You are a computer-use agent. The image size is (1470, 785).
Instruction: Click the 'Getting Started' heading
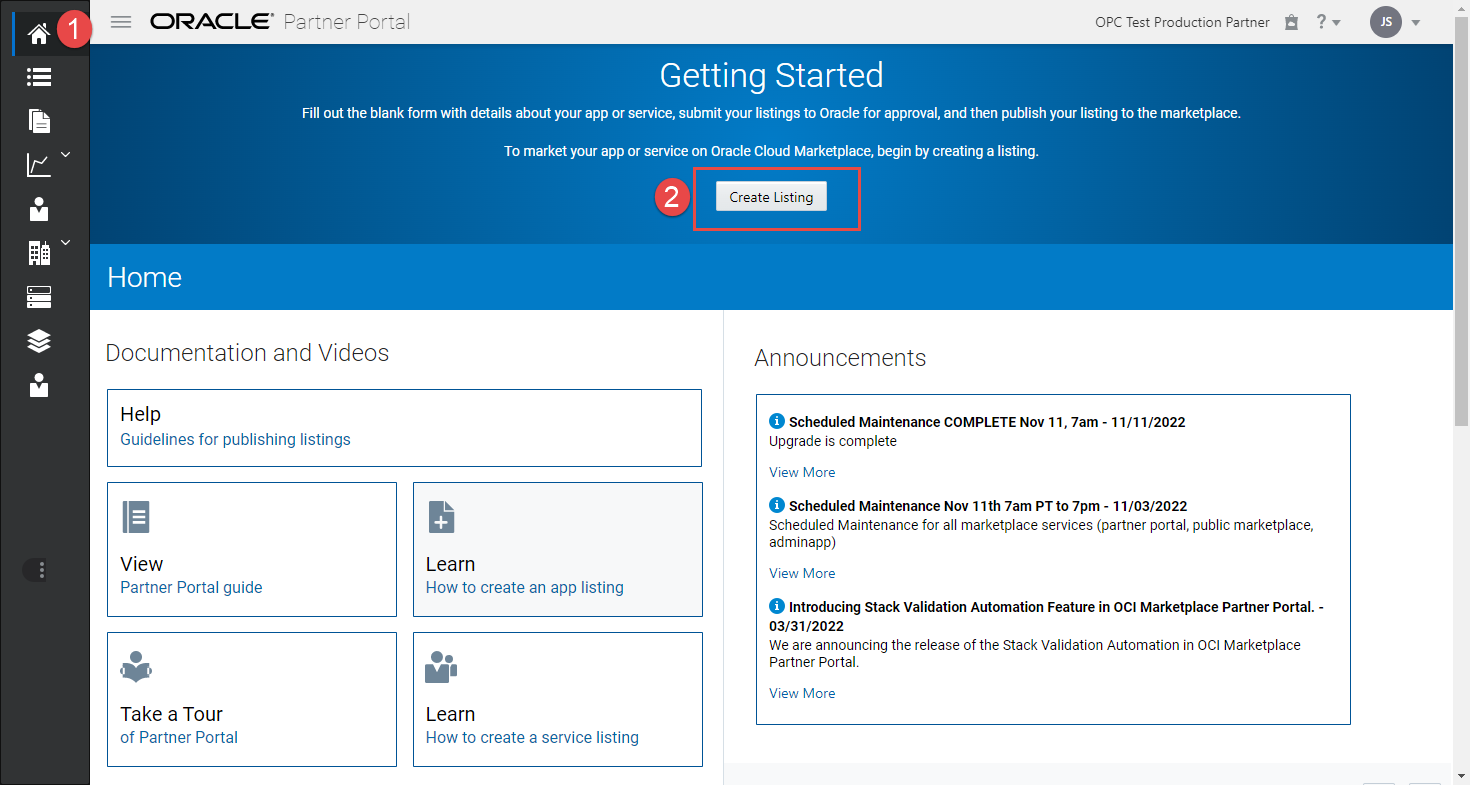coord(771,76)
